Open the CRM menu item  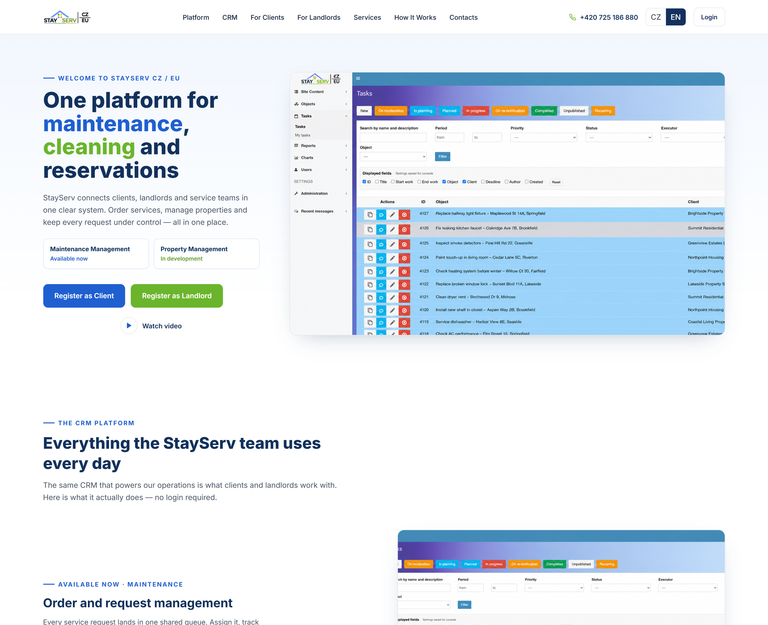230,17
